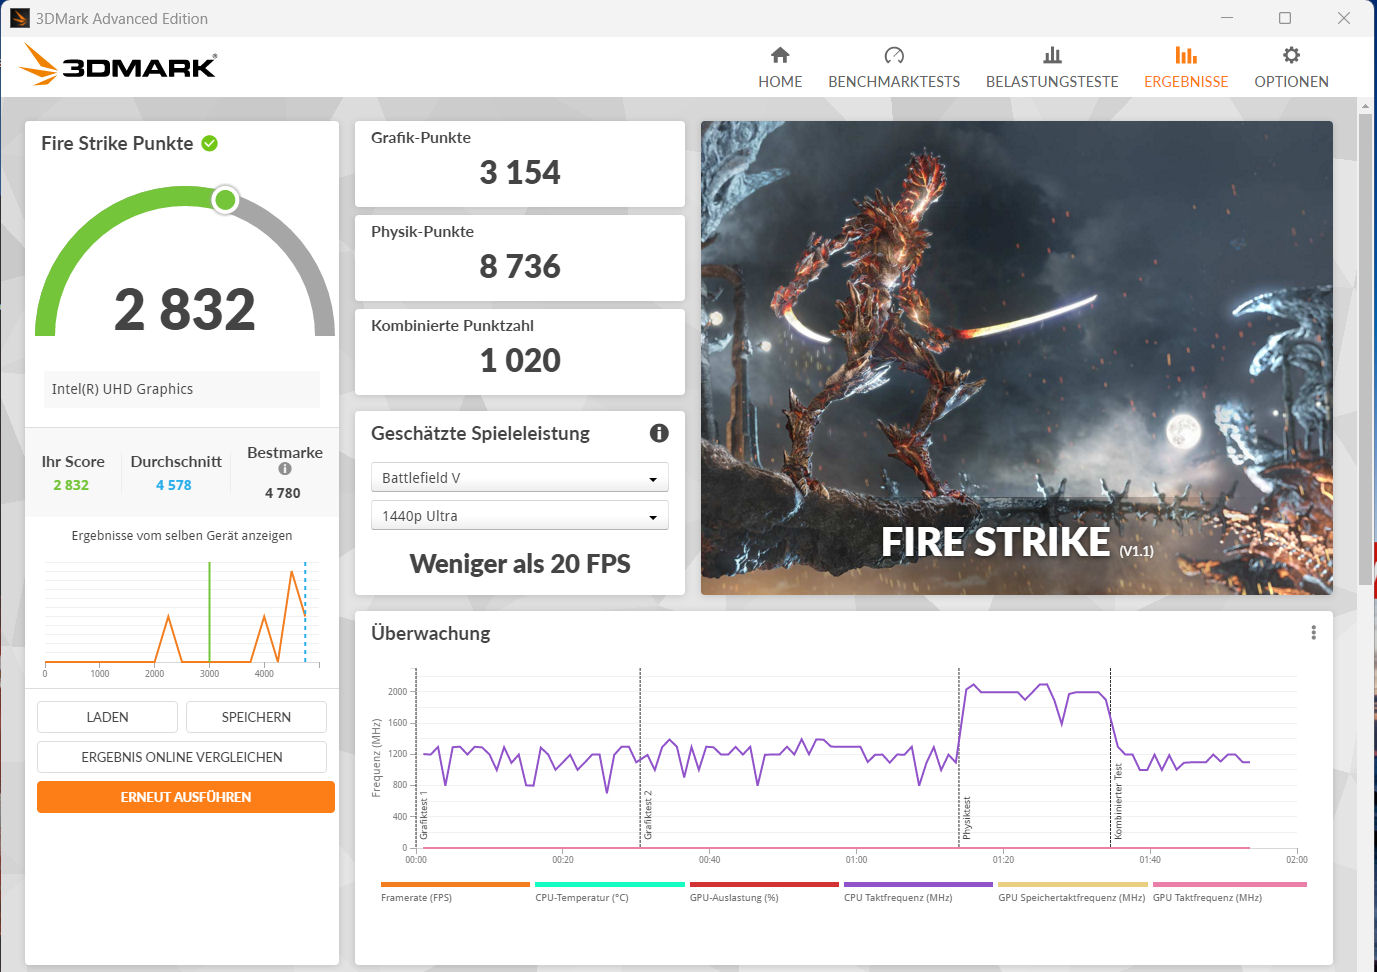This screenshot has height=972, width=1377.
Task: Click the ERNEUT AUSFÜHREN button
Action: click(x=186, y=797)
